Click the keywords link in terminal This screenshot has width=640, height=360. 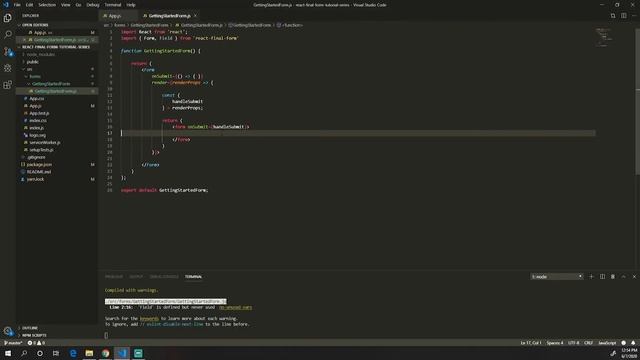(149, 318)
